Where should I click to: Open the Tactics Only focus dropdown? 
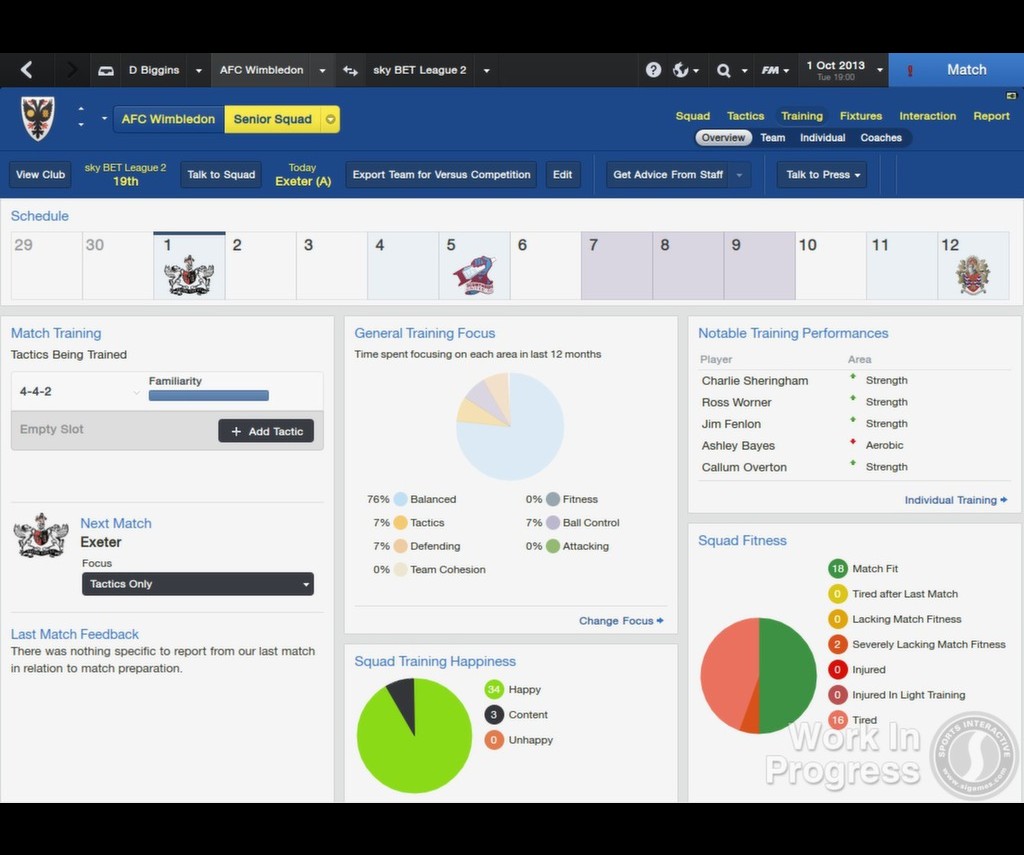click(x=197, y=584)
